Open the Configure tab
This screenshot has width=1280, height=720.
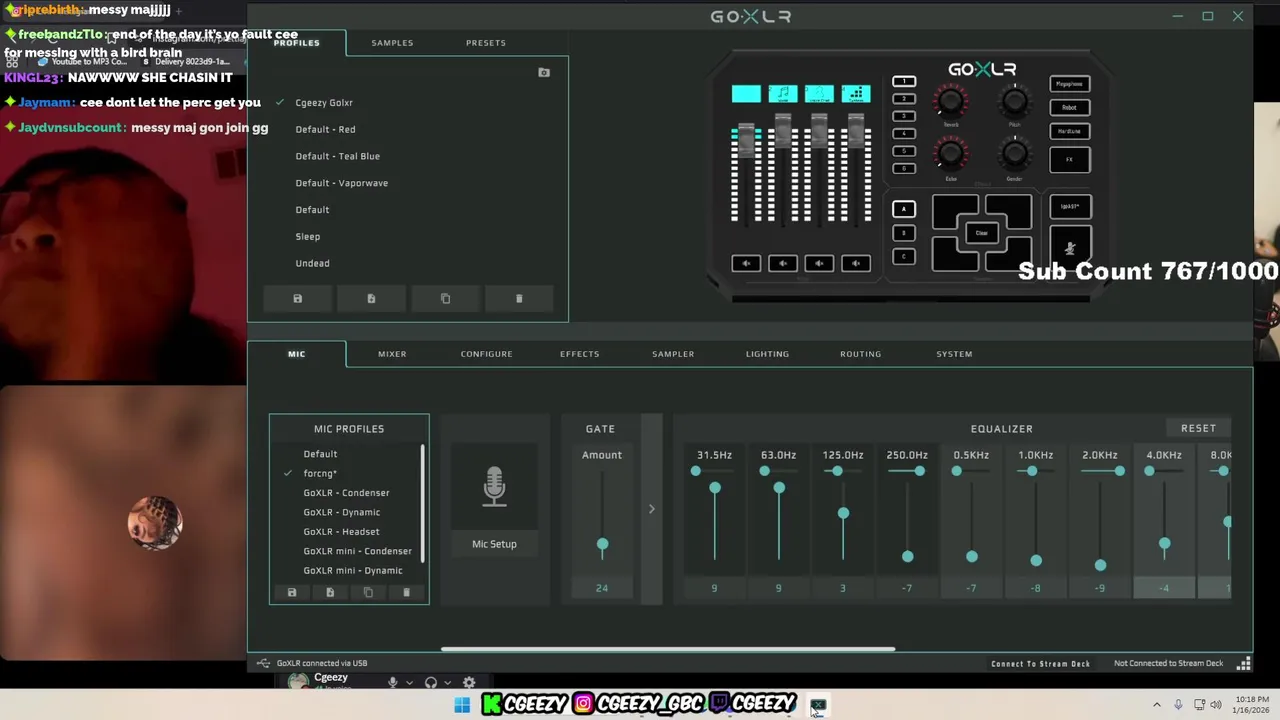click(x=486, y=354)
